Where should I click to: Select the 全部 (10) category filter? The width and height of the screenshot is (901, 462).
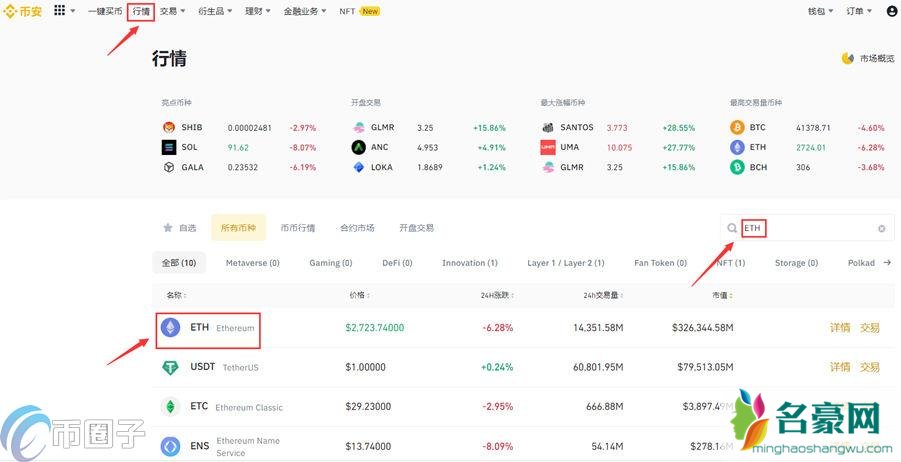[179, 263]
